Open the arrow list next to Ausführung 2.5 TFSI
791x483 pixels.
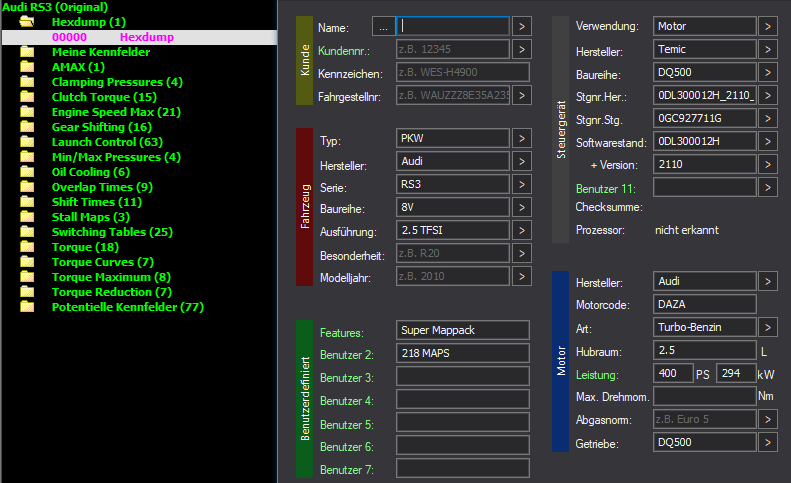522,231
